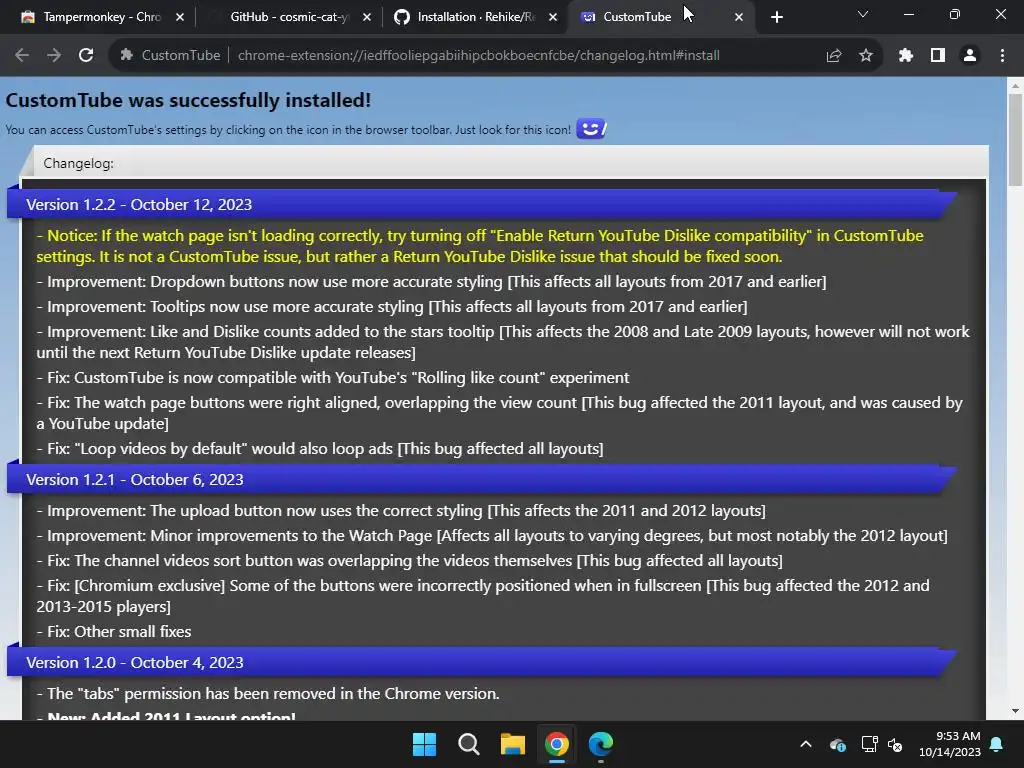Close the GitHub cosmic-cat tab
Viewport: 1024px width, 768px height.
(366, 18)
